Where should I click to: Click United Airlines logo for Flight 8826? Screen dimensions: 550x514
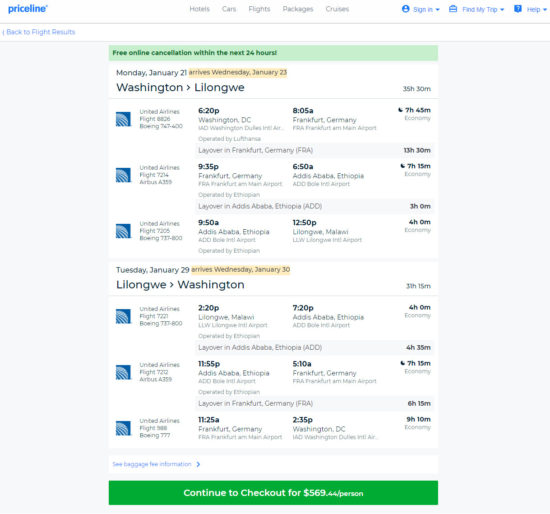123,119
